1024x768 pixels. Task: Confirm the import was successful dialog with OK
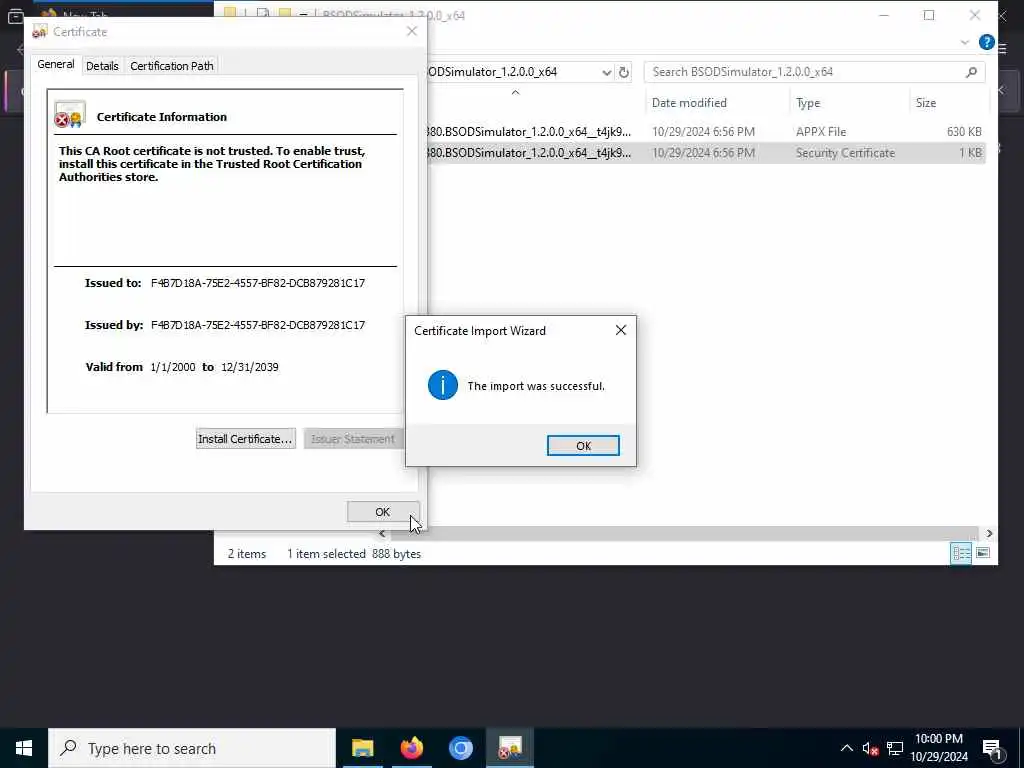coord(583,445)
